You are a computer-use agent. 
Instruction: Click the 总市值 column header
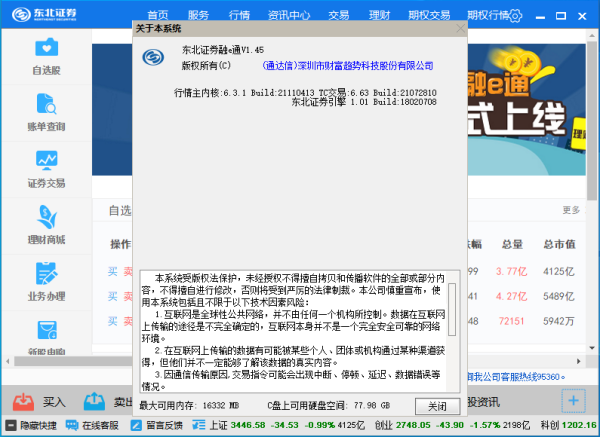tap(559, 244)
